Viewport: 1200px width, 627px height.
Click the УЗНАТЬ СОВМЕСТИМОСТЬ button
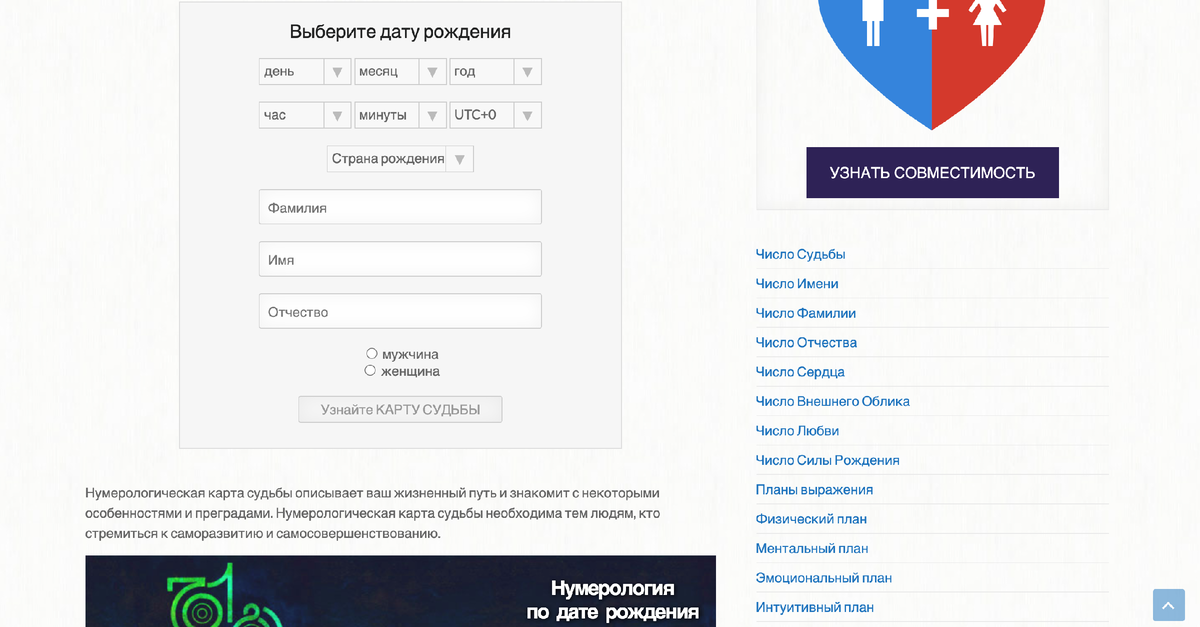tap(932, 173)
